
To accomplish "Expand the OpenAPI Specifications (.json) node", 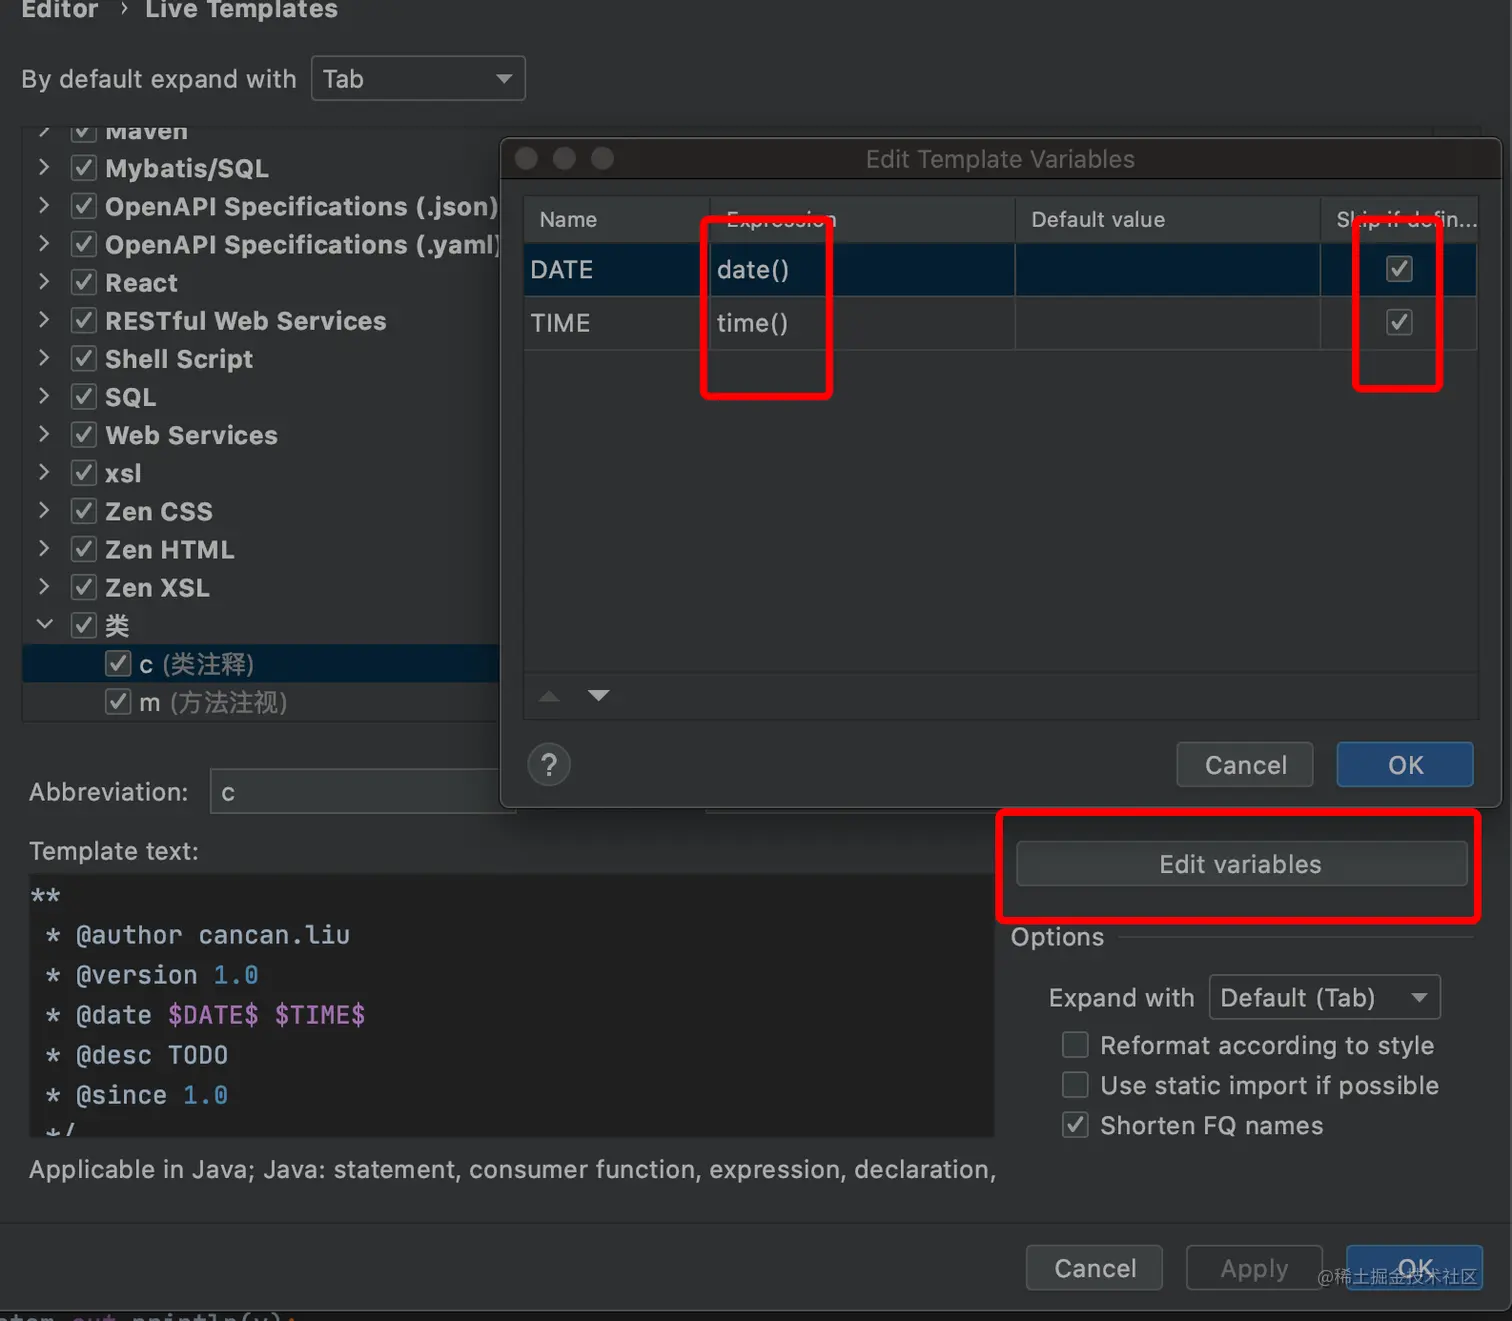I will 43,205.
